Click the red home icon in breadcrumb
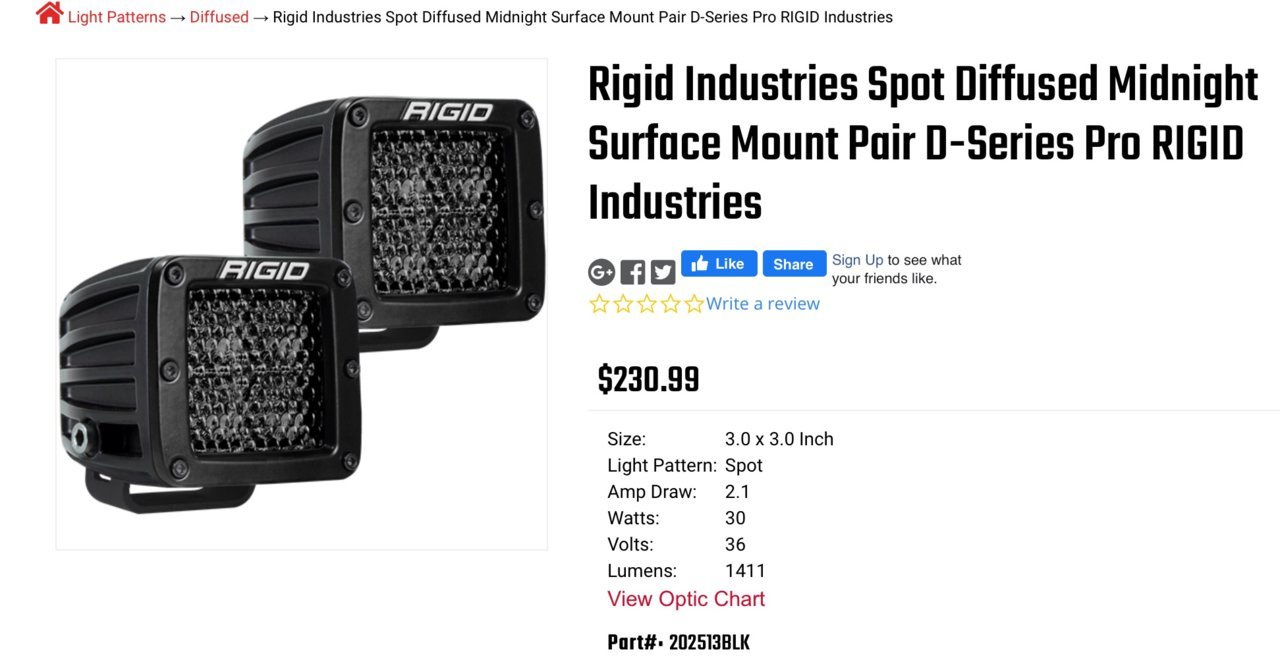Viewport: 1280px width, 660px height. pyautogui.click(x=49, y=13)
